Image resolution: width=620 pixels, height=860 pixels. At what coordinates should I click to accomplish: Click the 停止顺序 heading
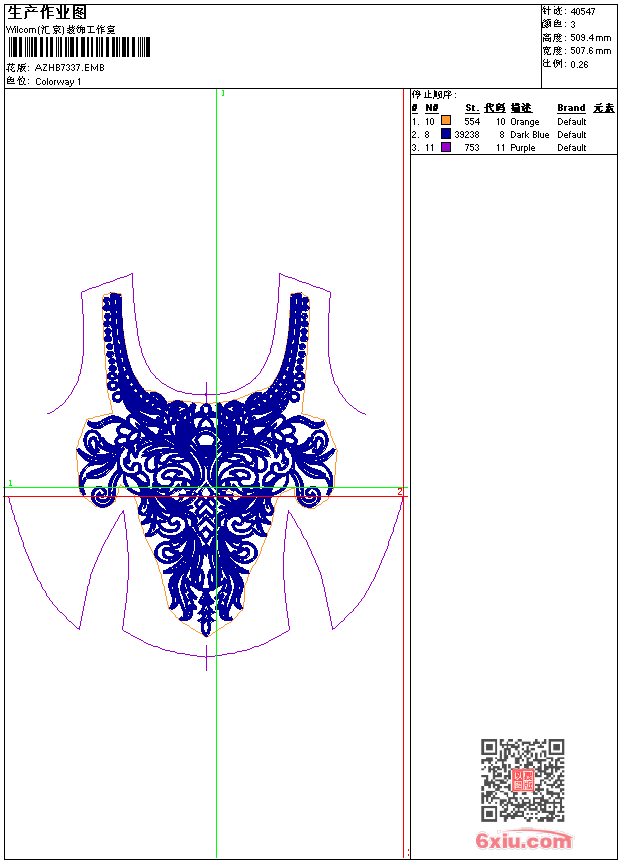pos(434,95)
